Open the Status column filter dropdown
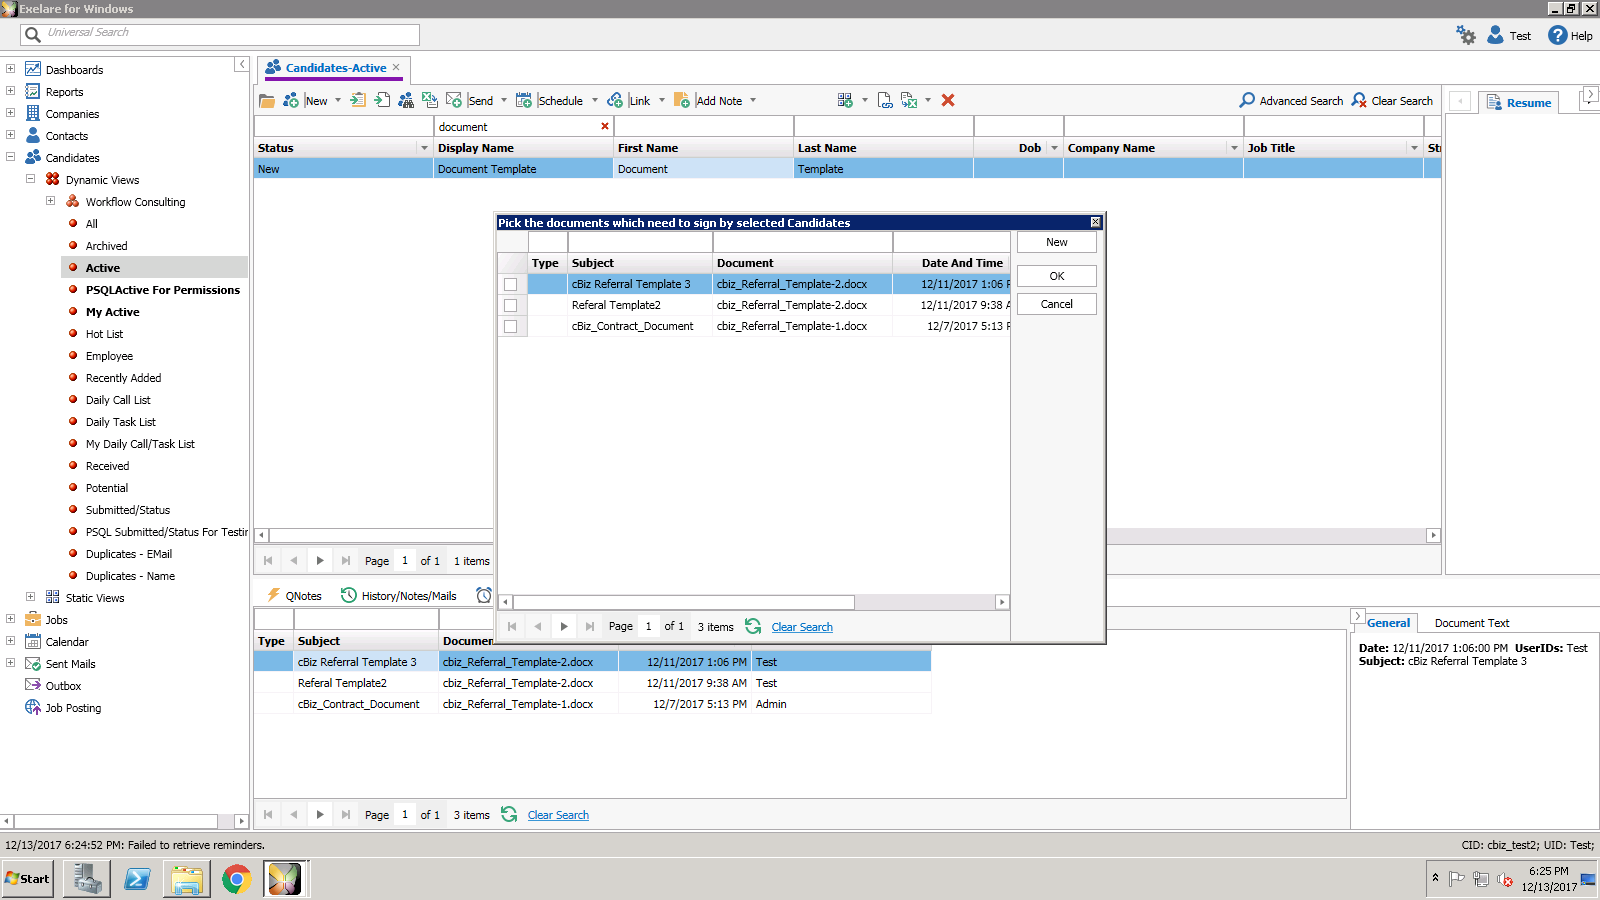 424,148
